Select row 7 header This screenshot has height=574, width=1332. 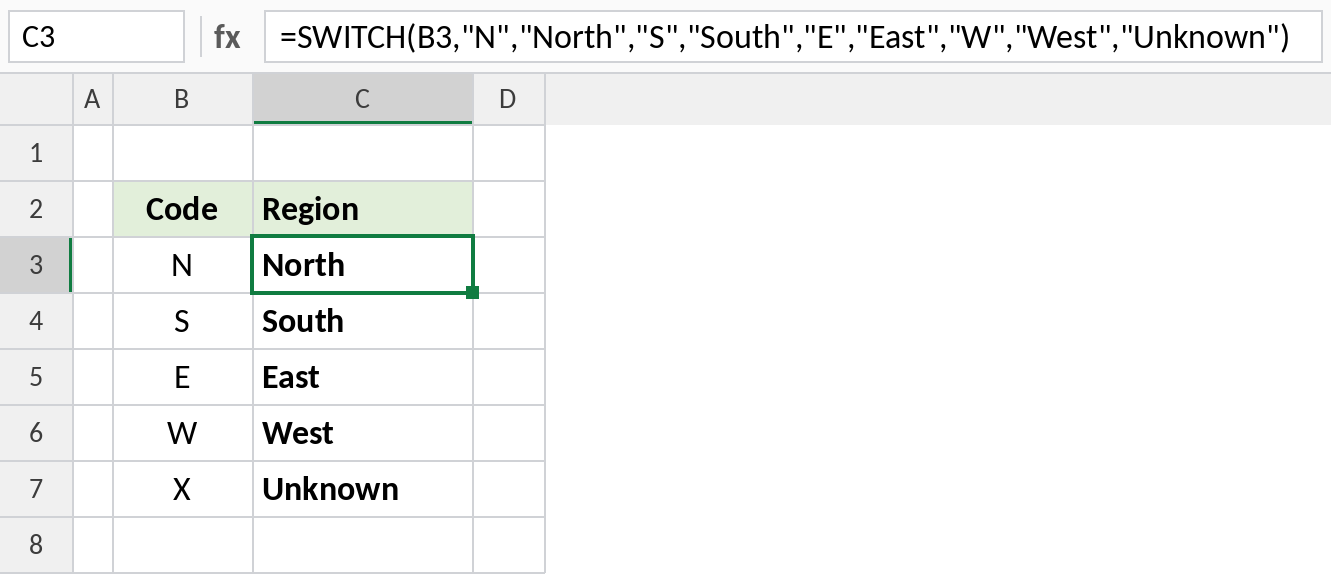coord(37,489)
